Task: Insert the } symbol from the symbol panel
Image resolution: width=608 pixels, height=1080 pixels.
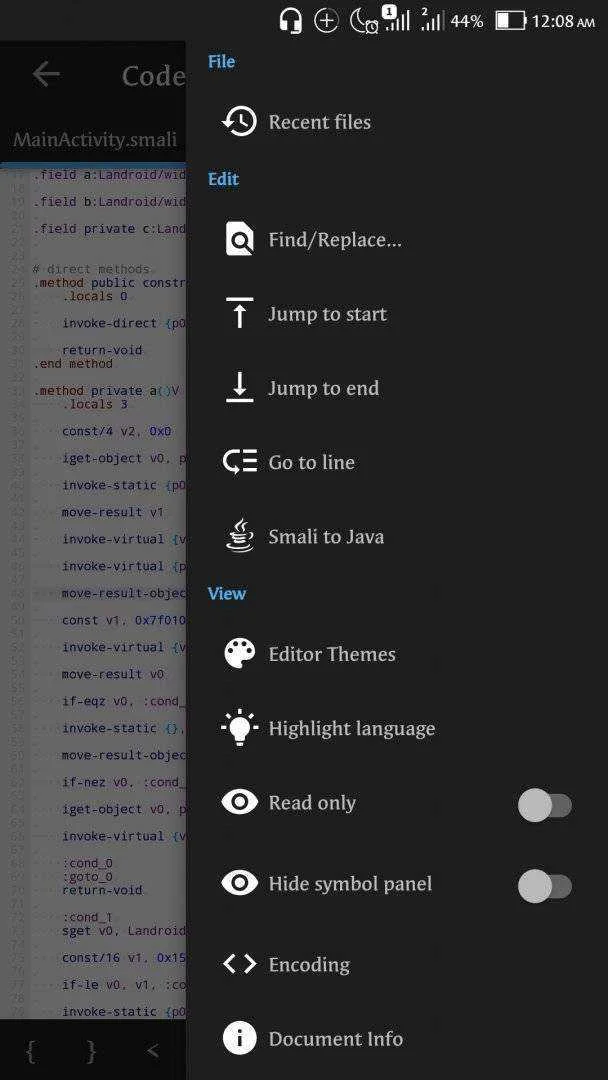Action: [91, 1051]
